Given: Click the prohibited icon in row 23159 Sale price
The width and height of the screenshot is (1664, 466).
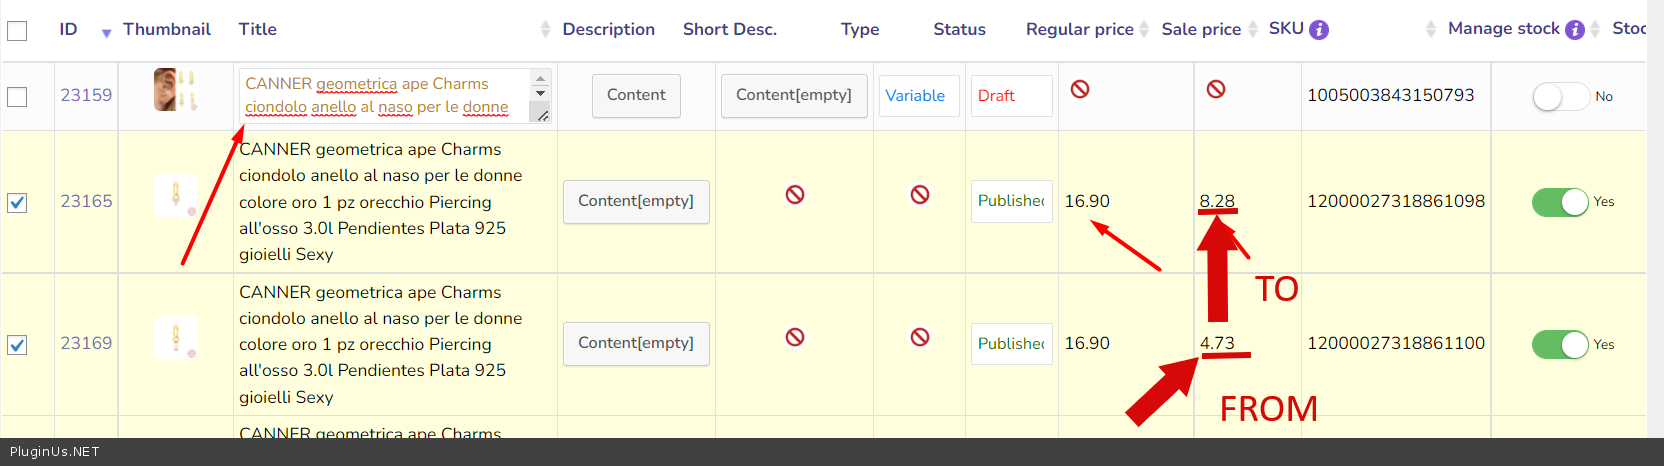Looking at the screenshot, I should click(x=1216, y=89).
